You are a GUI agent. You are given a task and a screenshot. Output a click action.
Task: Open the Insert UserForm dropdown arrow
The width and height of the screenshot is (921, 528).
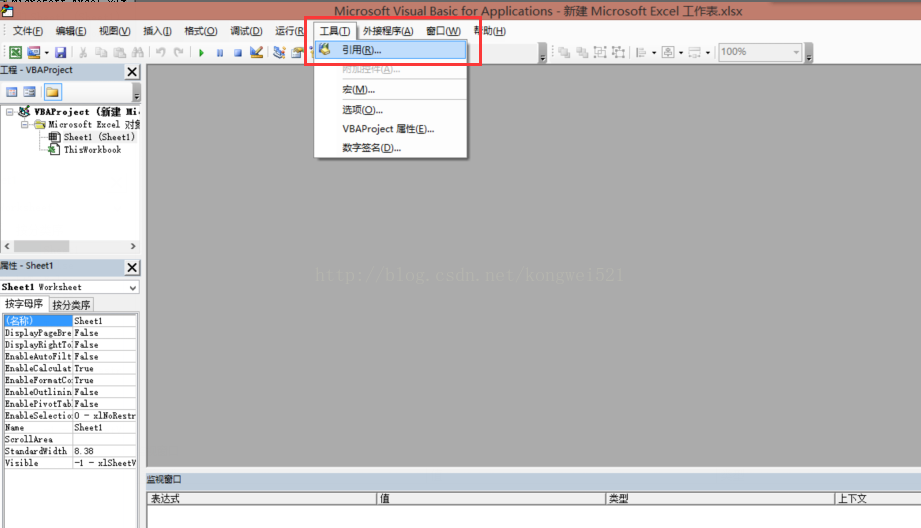point(46,52)
